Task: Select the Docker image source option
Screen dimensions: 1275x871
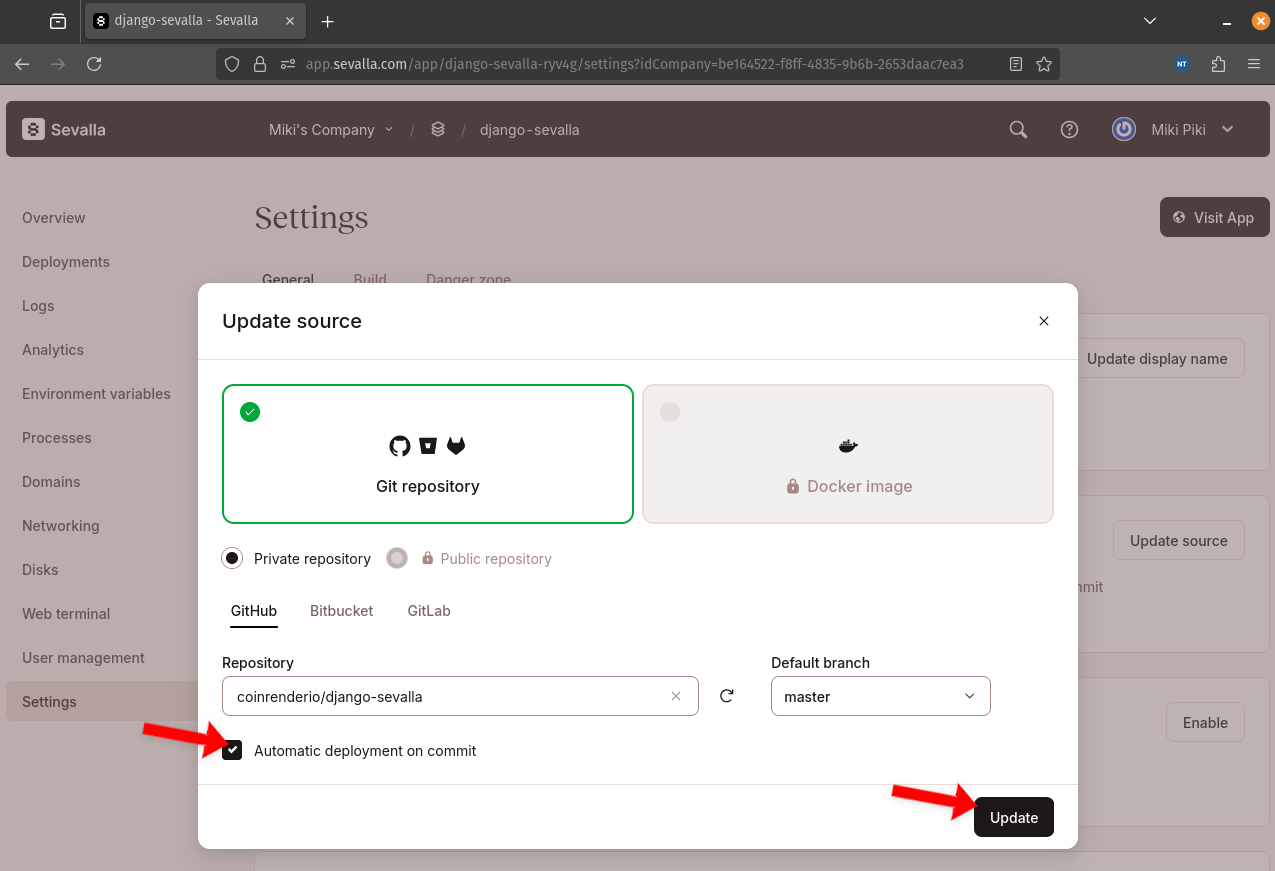Action: tap(847, 454)
